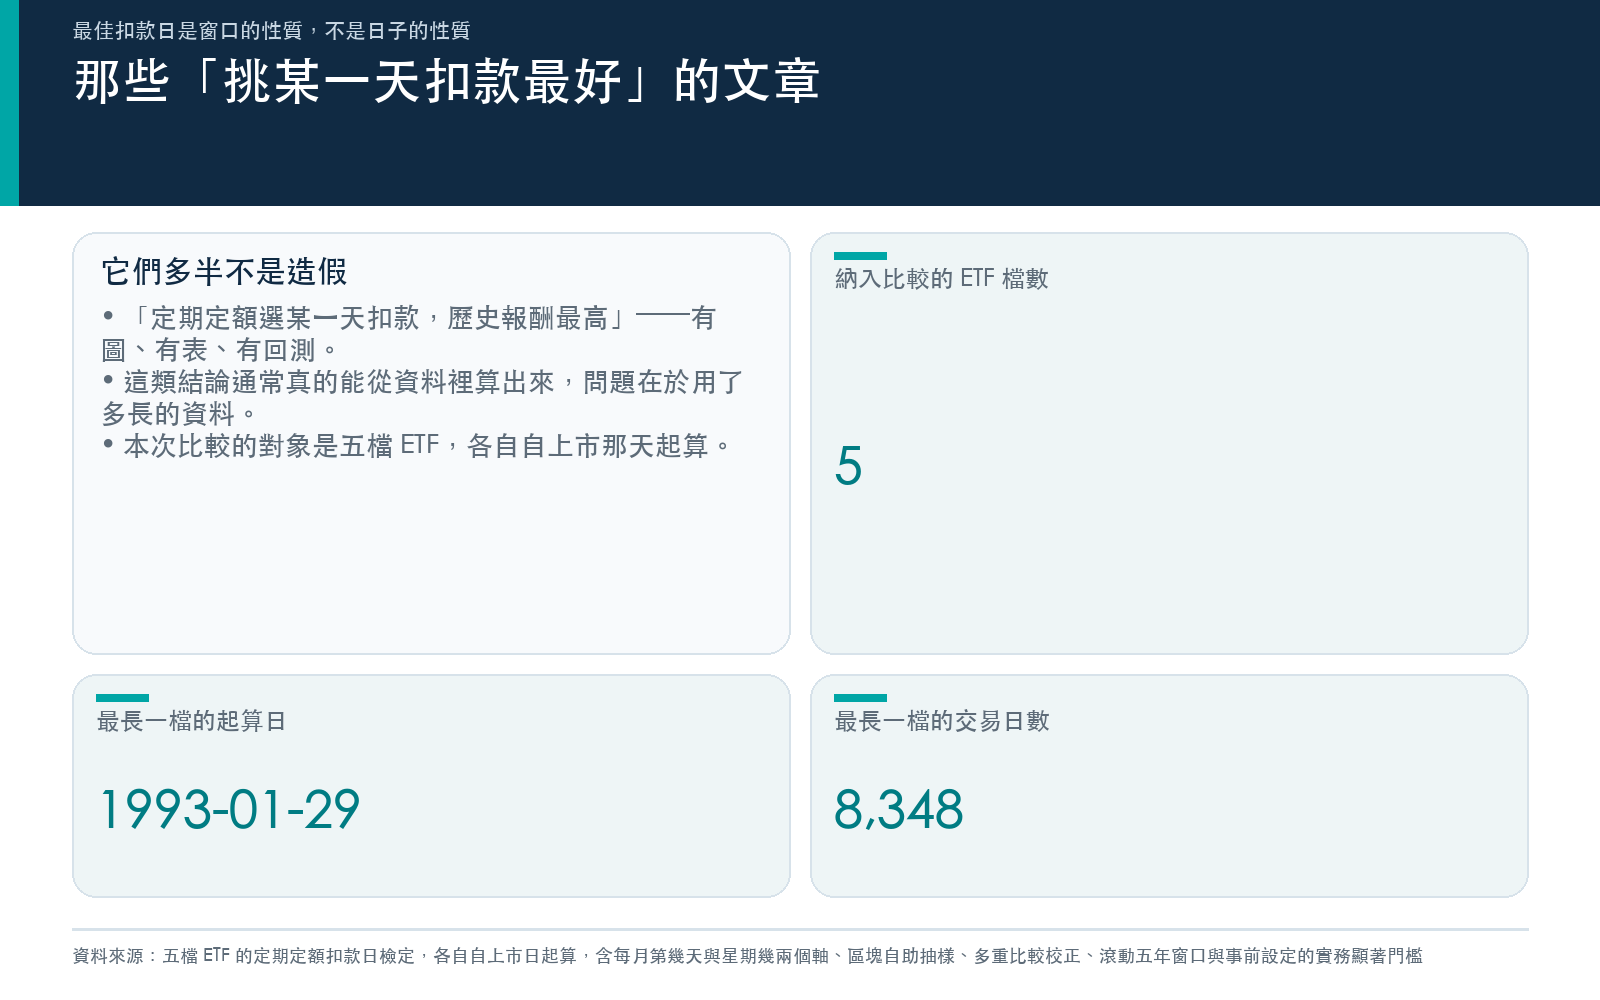This screenshot has height=1000, width=1600.
Task: Click the heading 它們多半不是造假
Action: (225, 272)
